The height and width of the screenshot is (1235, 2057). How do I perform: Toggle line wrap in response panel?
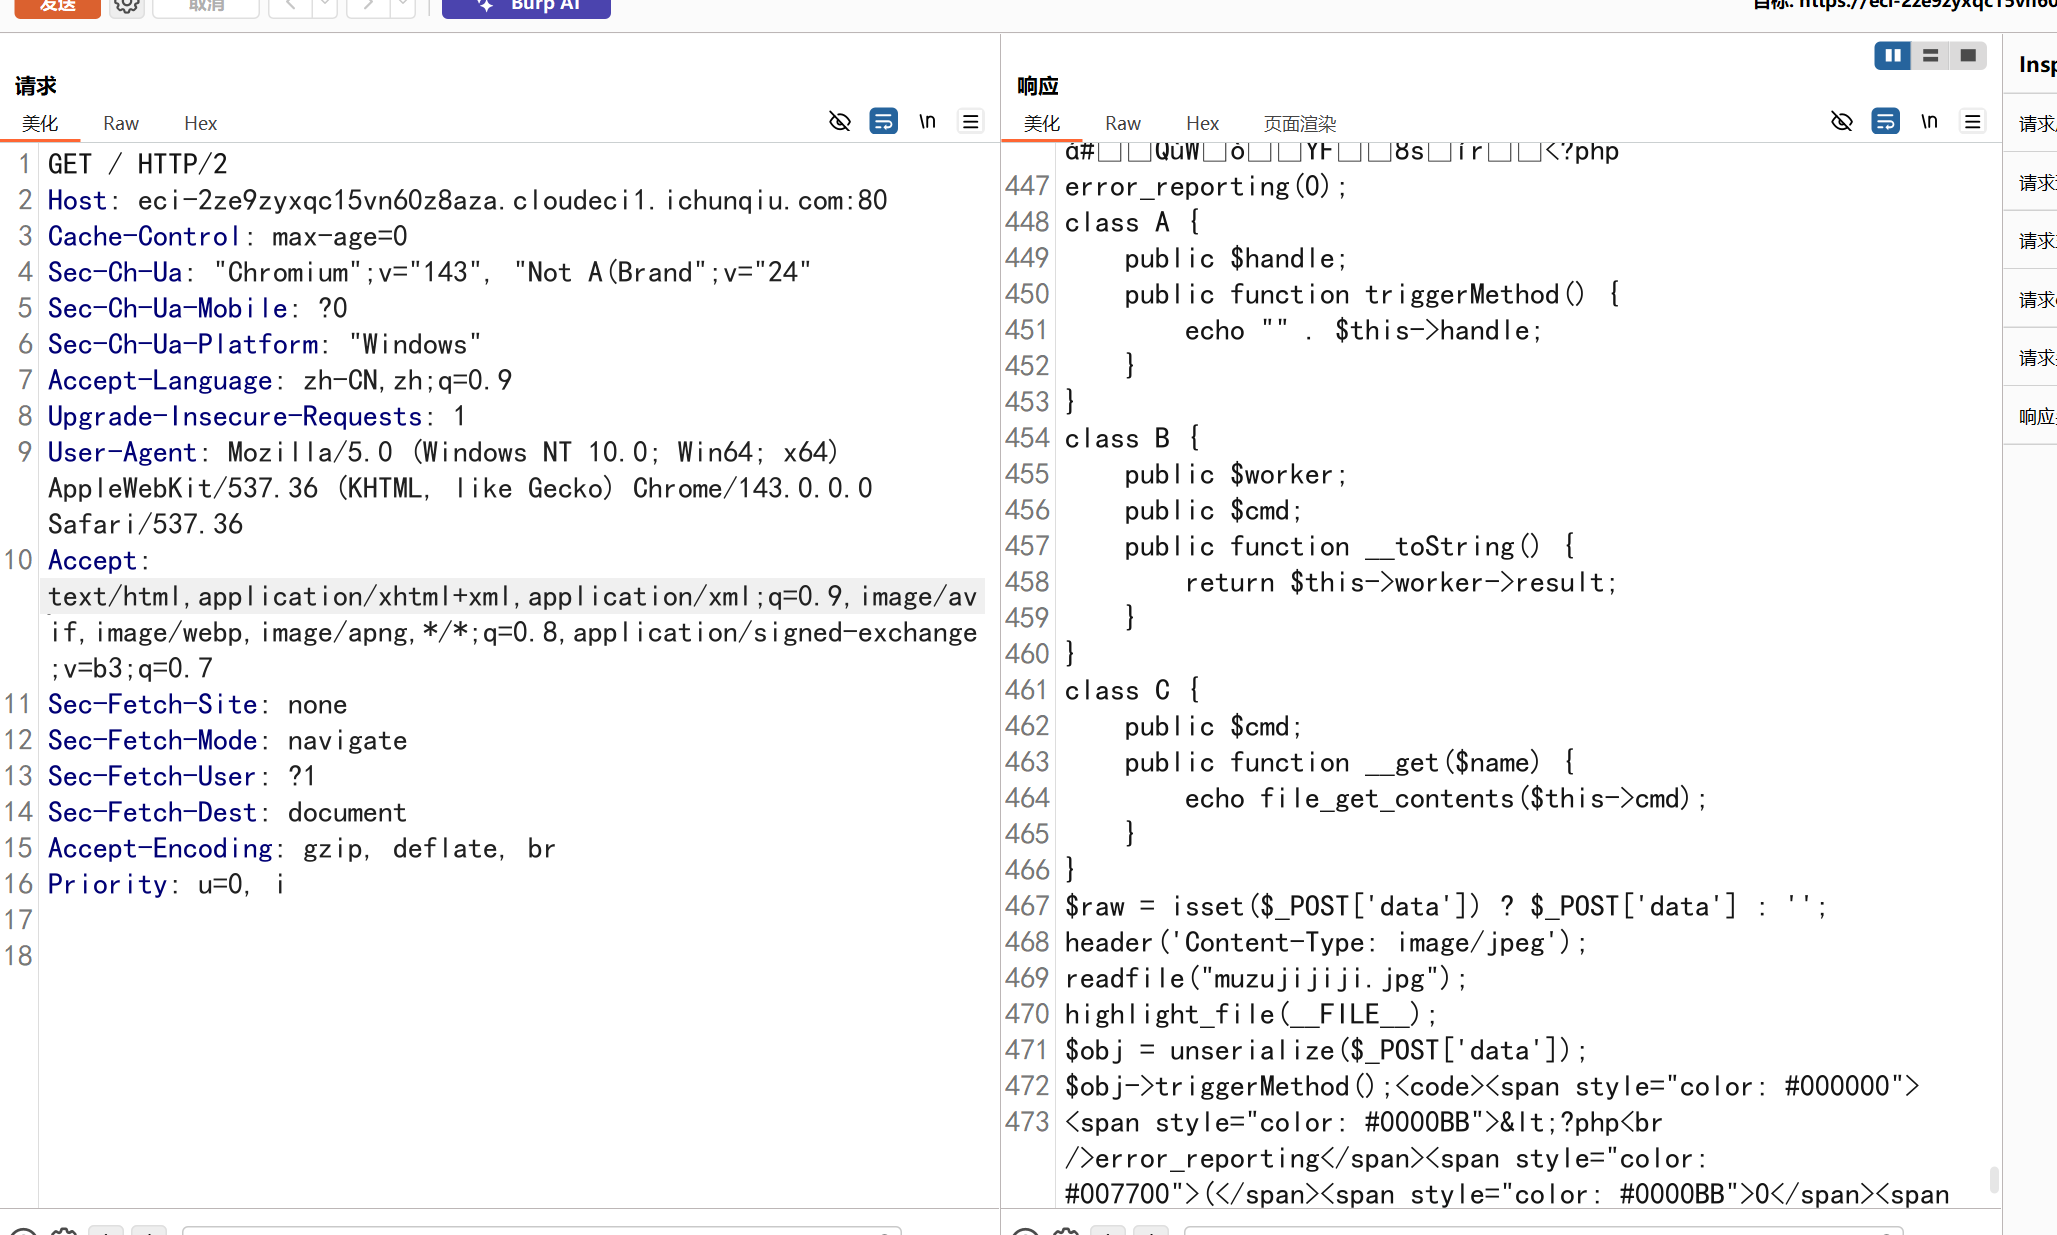point(1885,122)
